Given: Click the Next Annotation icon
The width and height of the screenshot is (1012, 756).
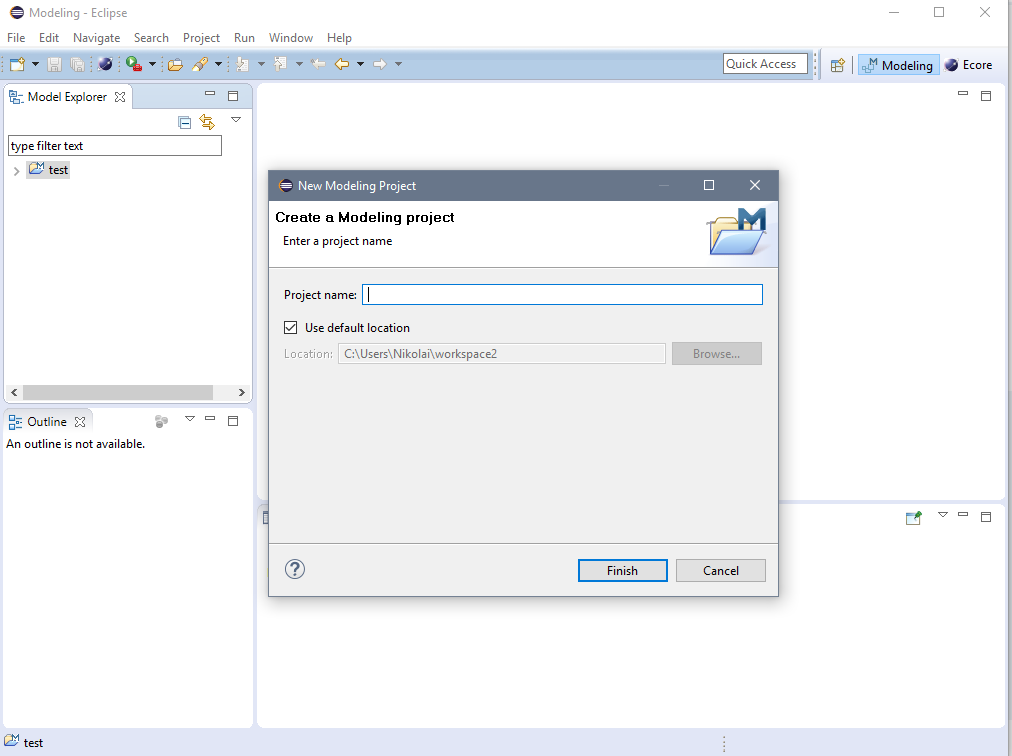Looking at the screenshot, I should coord(243,64).
